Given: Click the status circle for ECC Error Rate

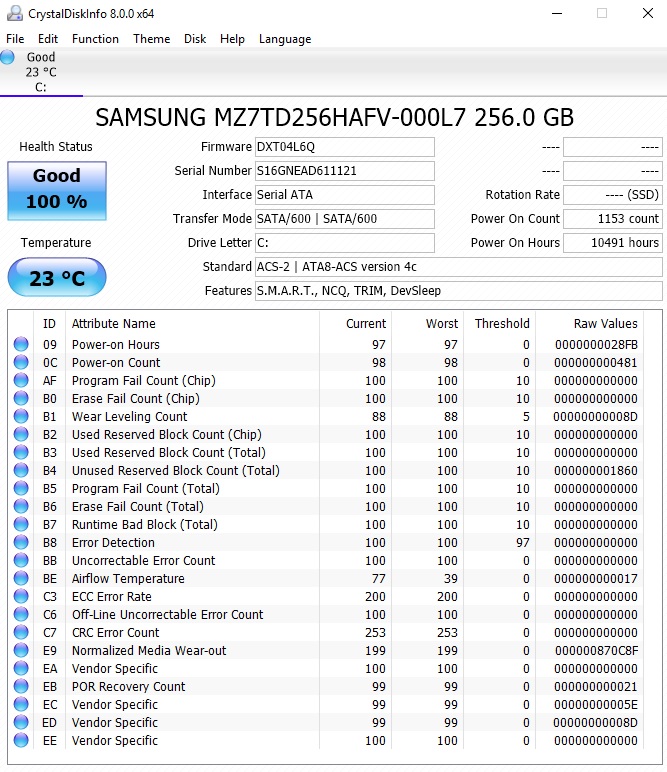Looking at the screenshot, I should [x=21, y=596].
